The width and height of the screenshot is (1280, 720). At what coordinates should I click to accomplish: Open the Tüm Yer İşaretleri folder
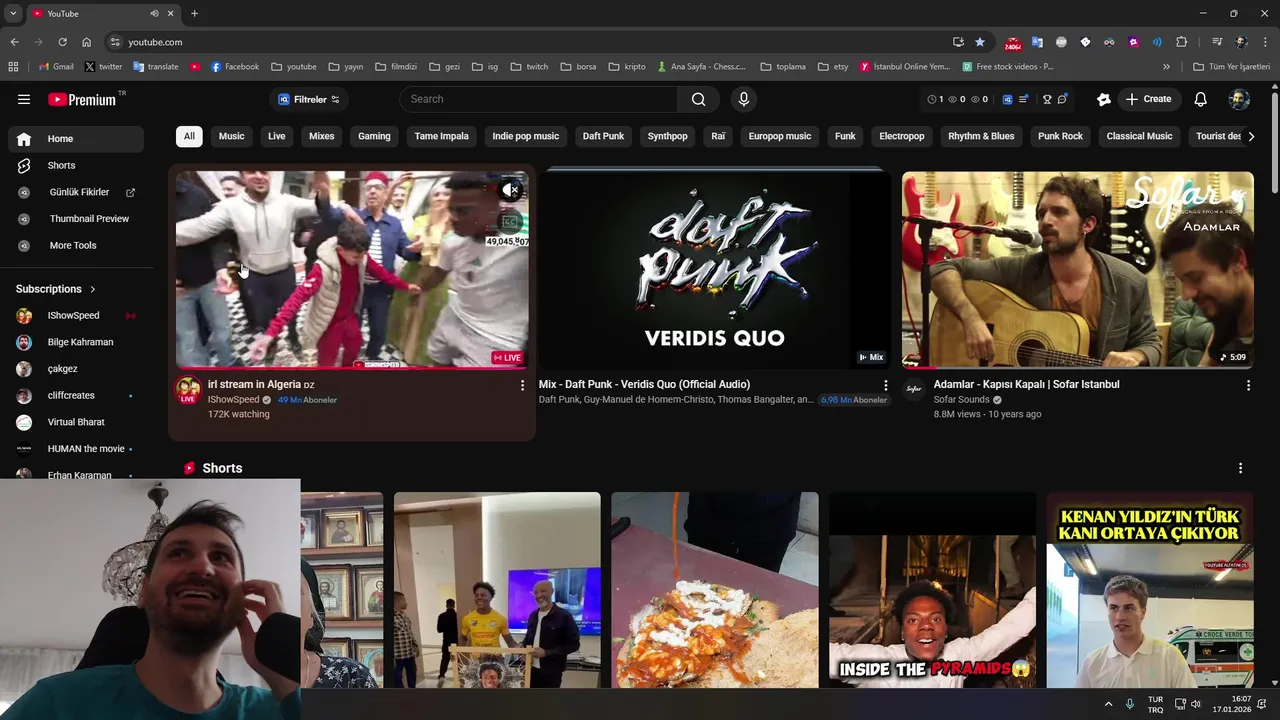(1231, 67)
